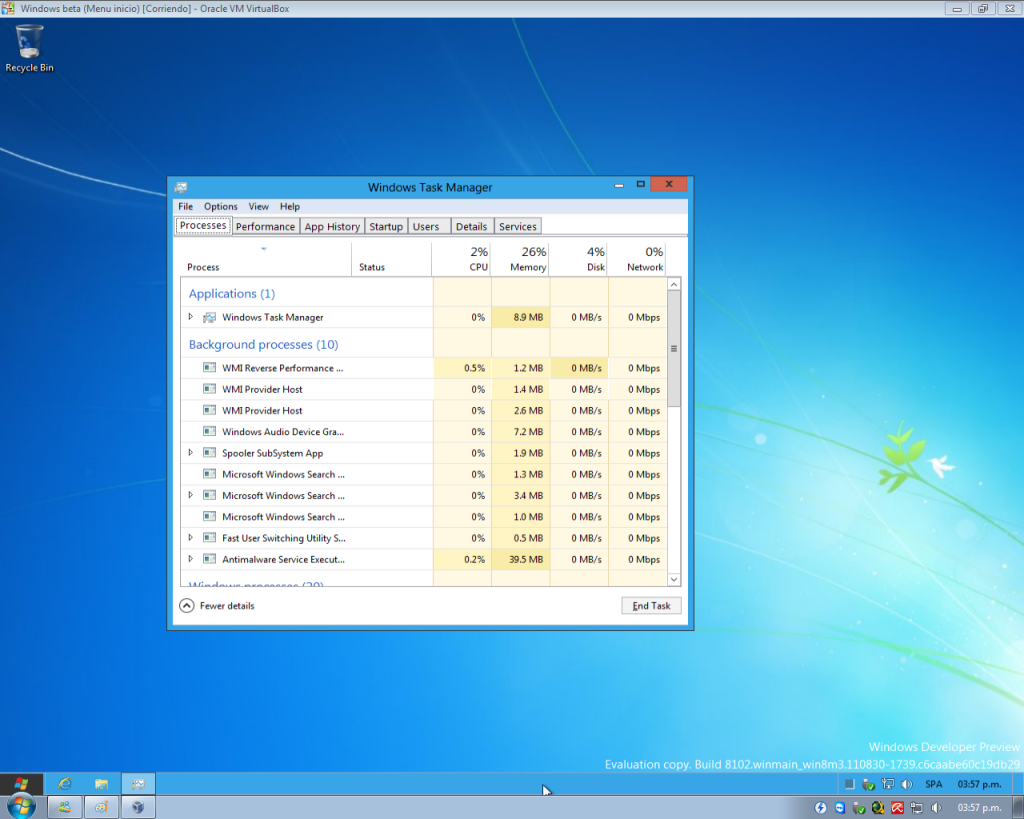Sort by the Network column header
The width and height of the screenshot is (1024, 819).
click(637, 259)
